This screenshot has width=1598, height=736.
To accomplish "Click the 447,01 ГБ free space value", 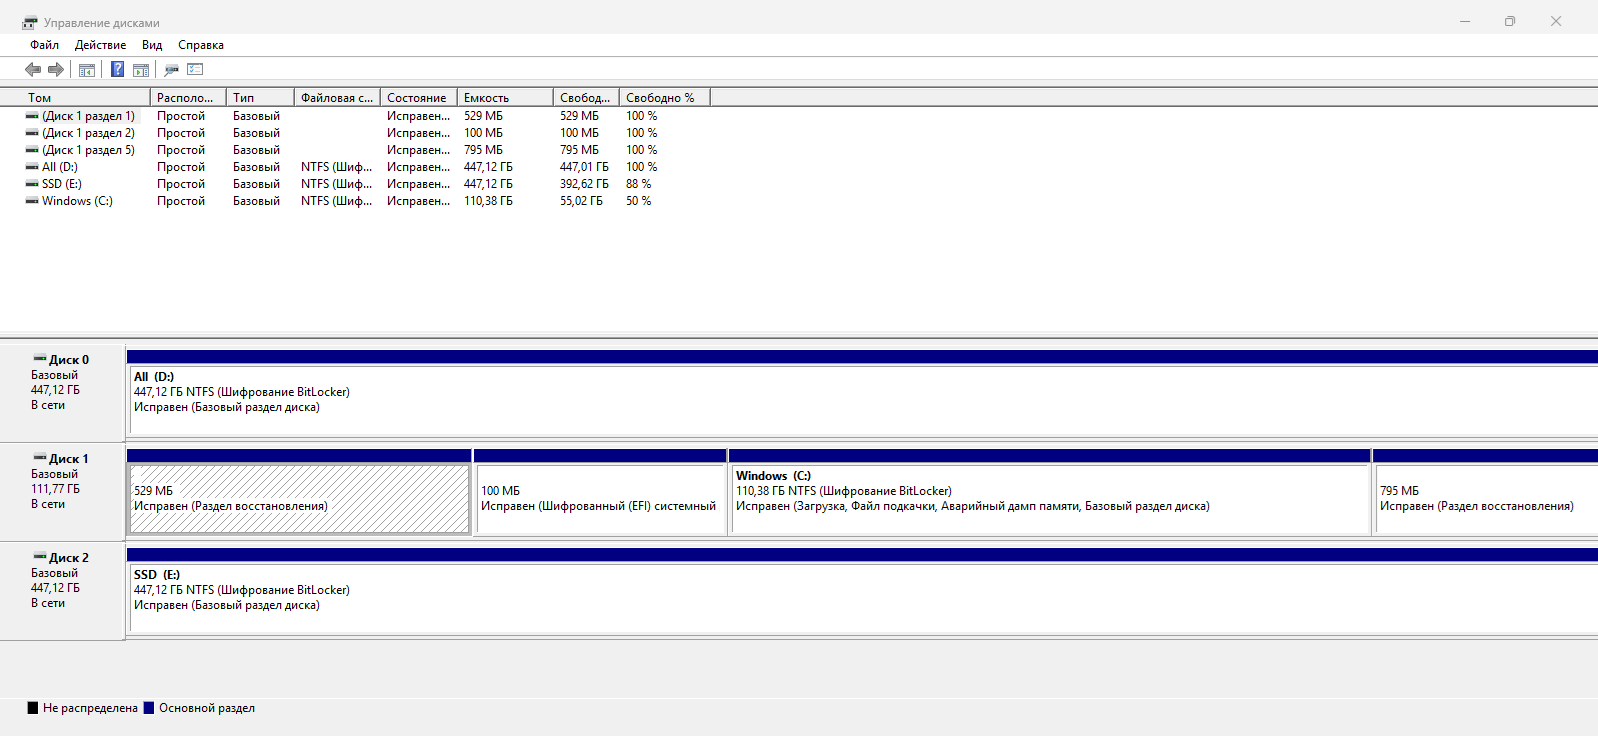I will 584,167.
